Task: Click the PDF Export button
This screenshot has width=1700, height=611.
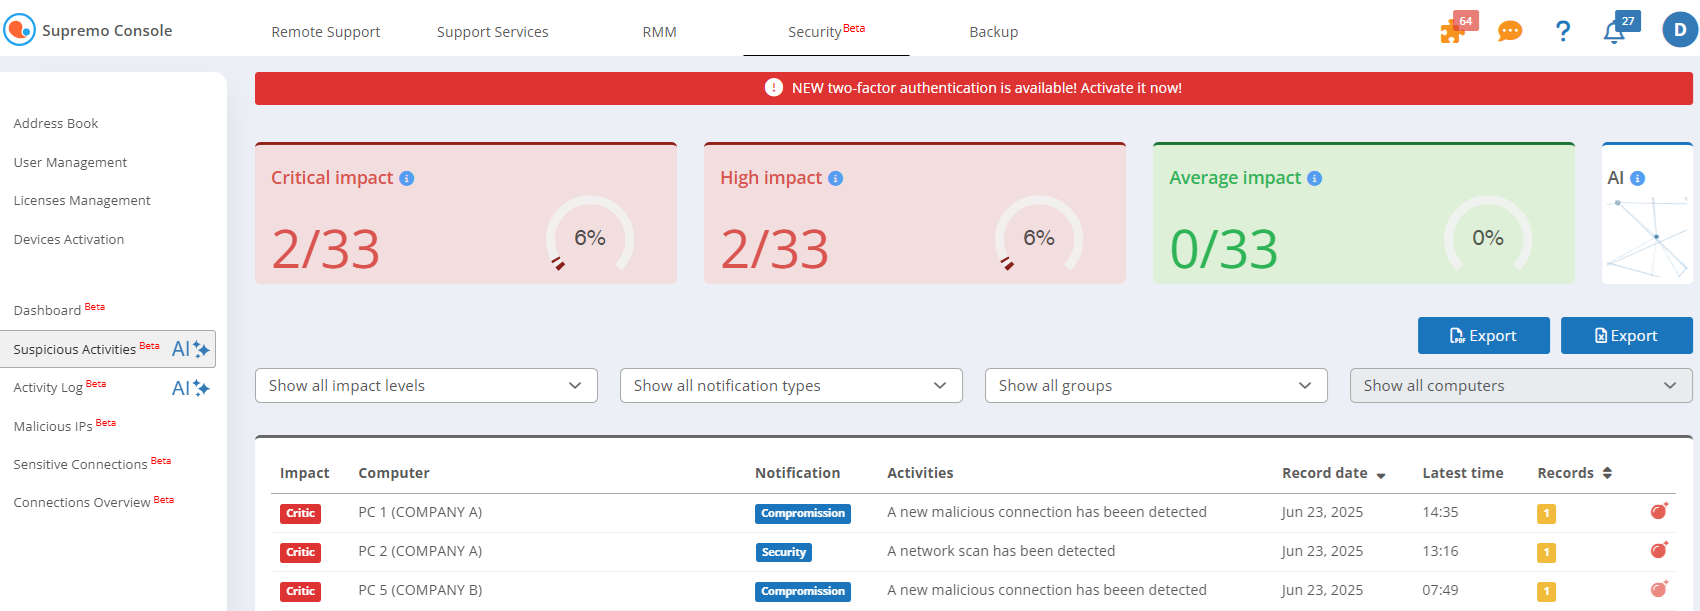Action: [1484, 336]
